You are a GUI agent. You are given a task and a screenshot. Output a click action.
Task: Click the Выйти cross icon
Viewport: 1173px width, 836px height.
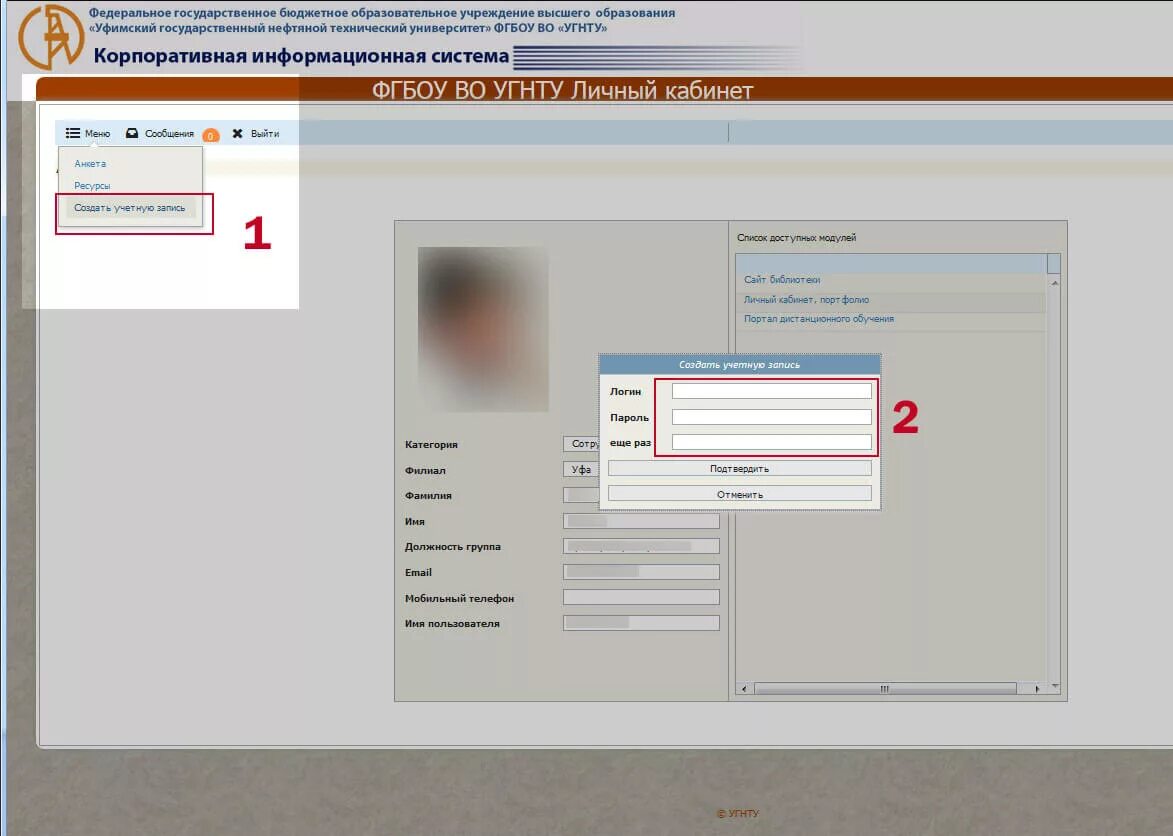point(237,133)
